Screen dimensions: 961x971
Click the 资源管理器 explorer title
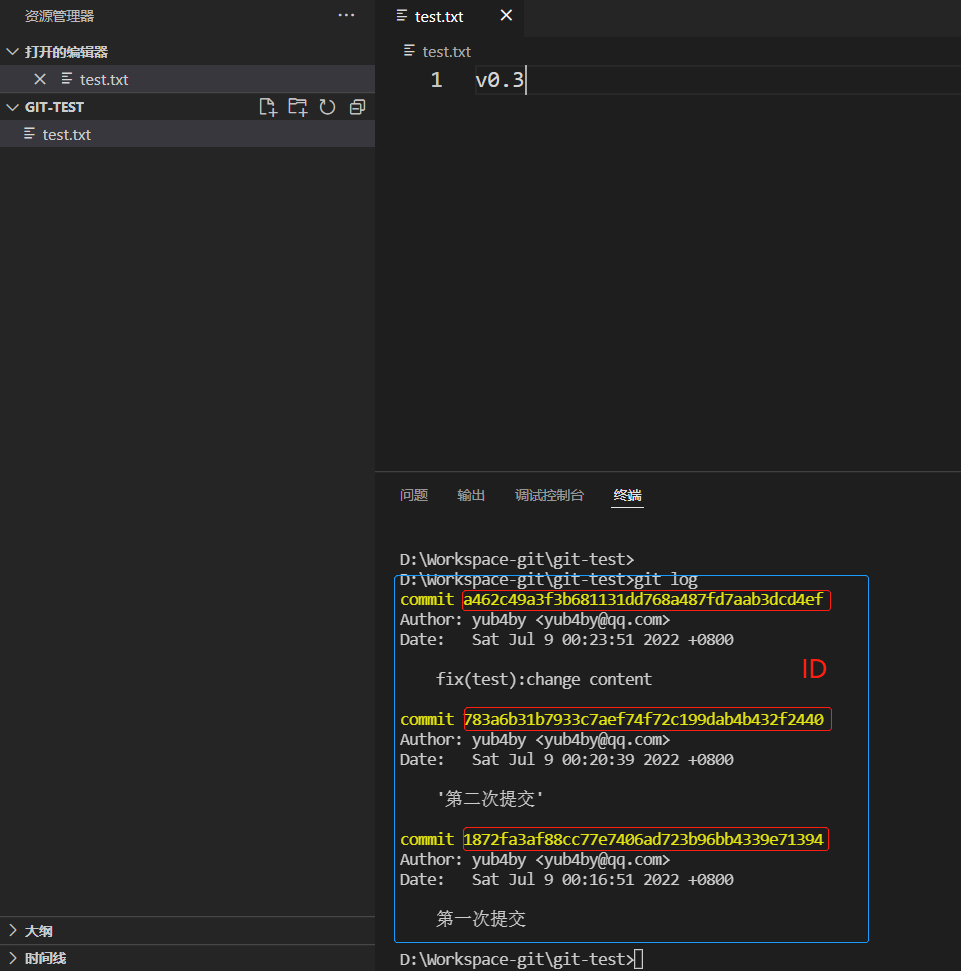coord(59,16)
